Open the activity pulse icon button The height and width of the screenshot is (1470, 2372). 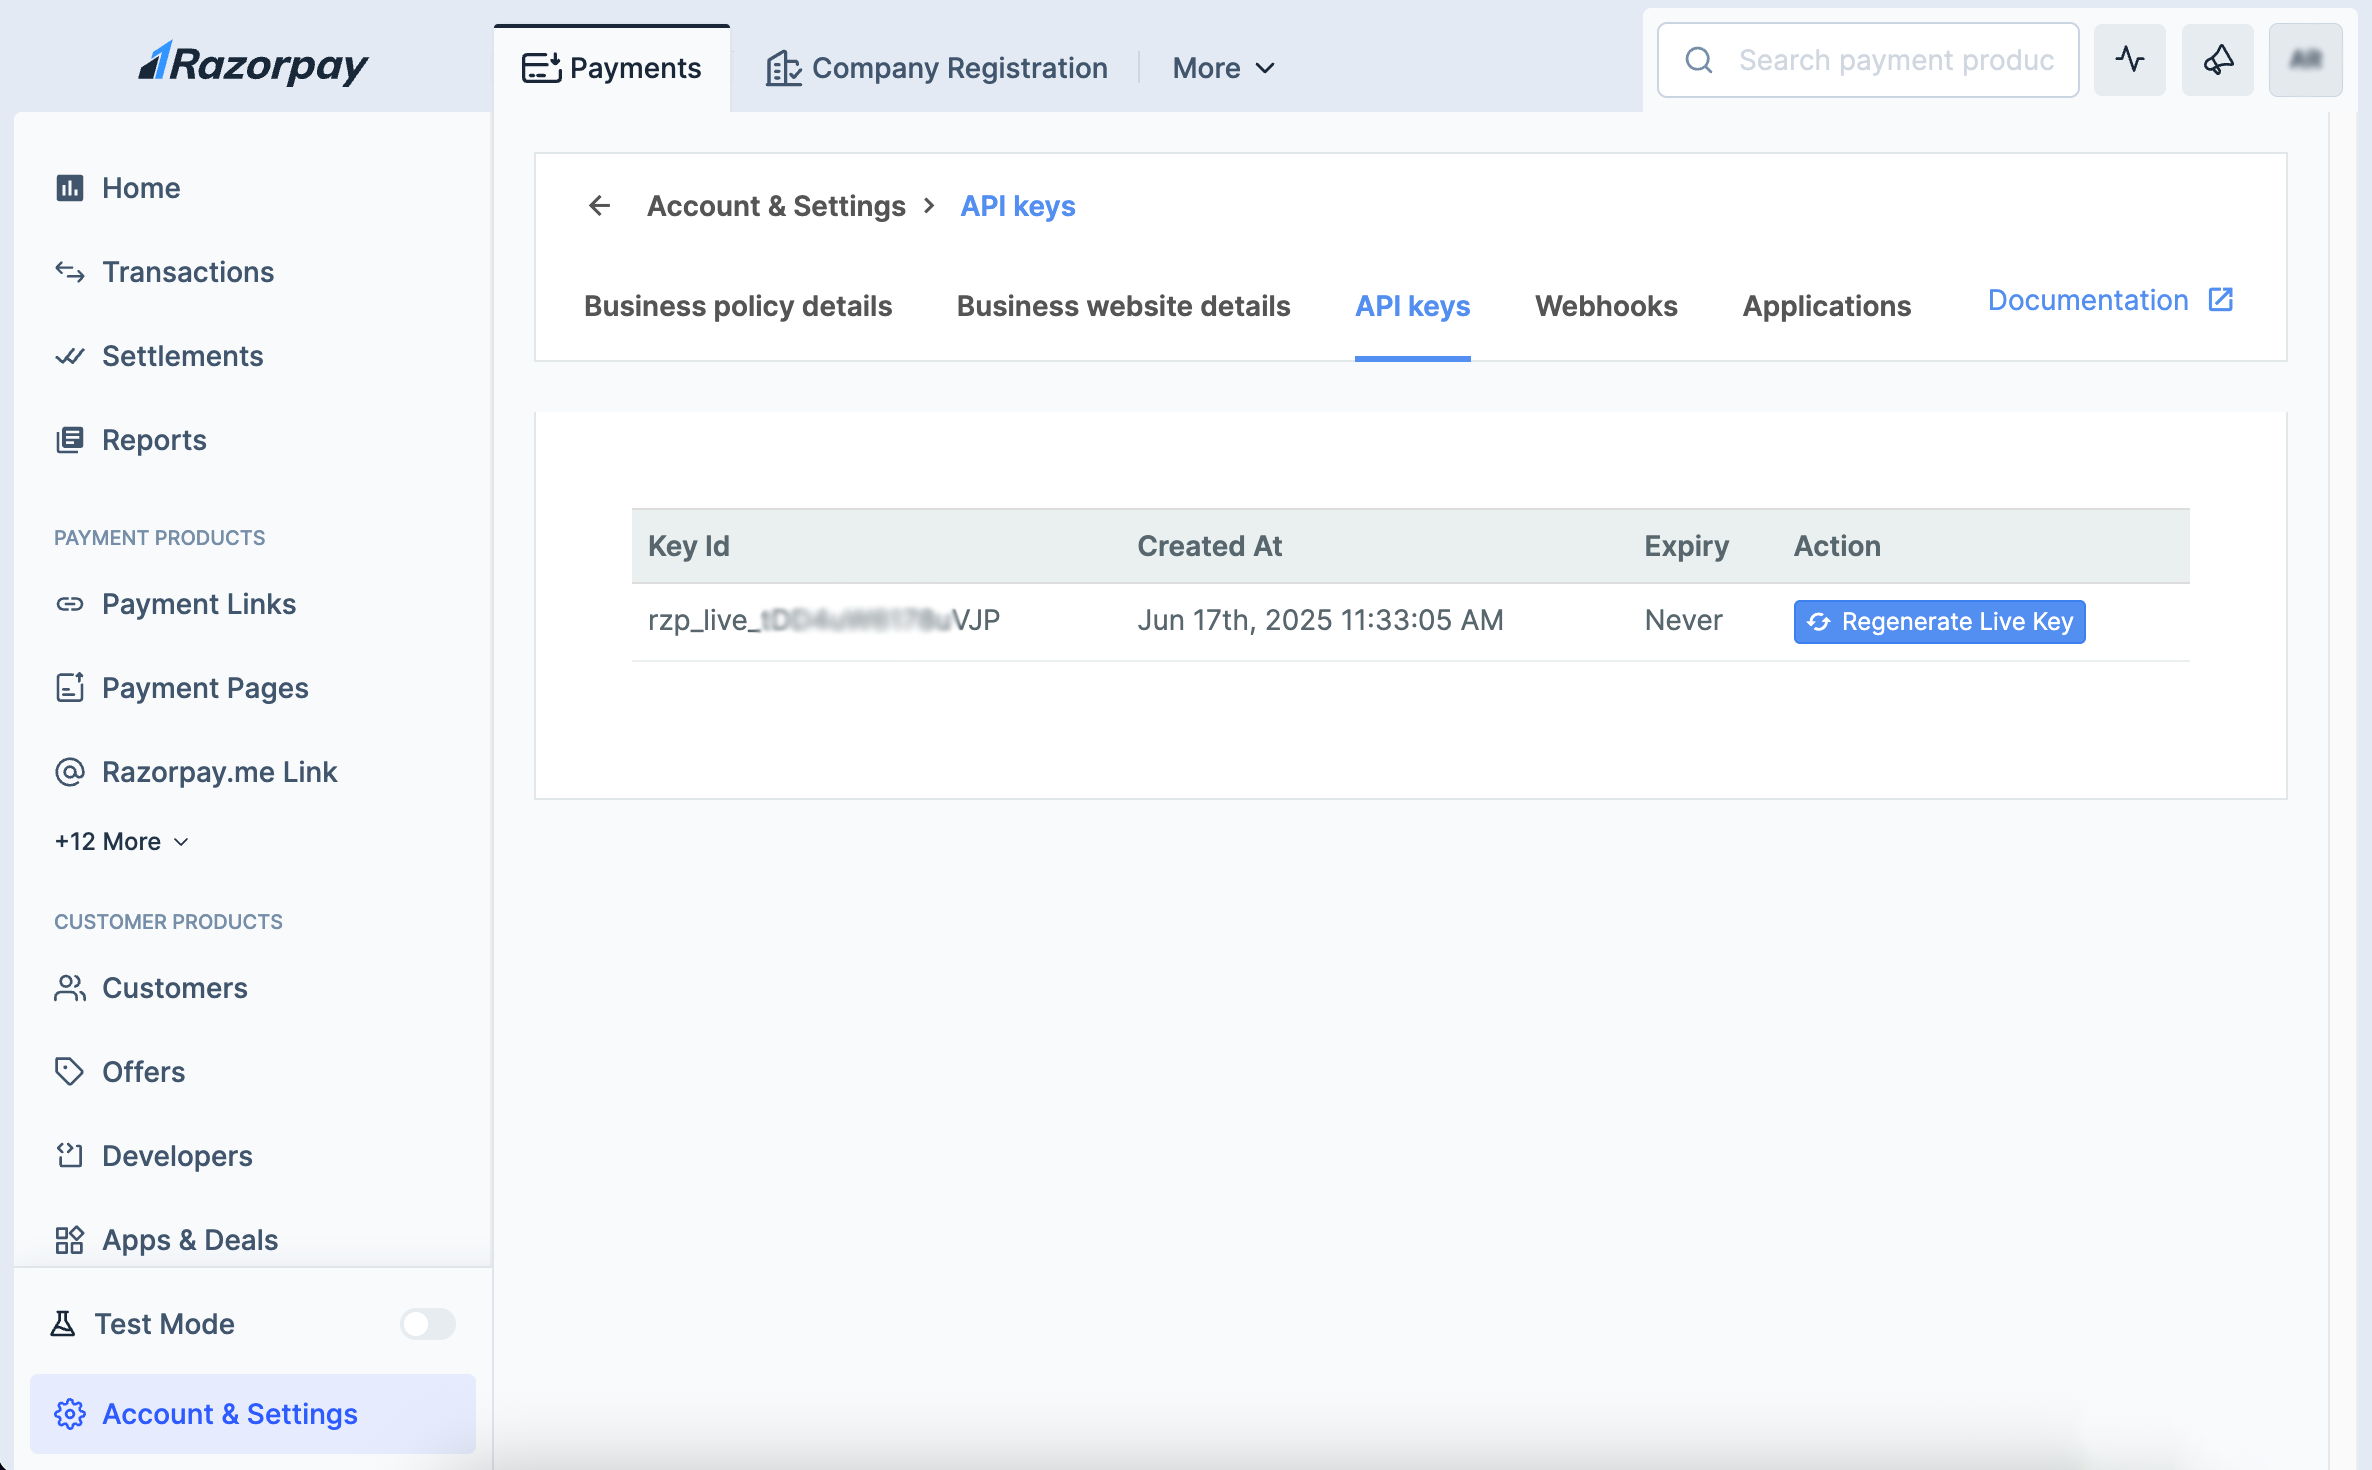click(x=2130, y=60)
